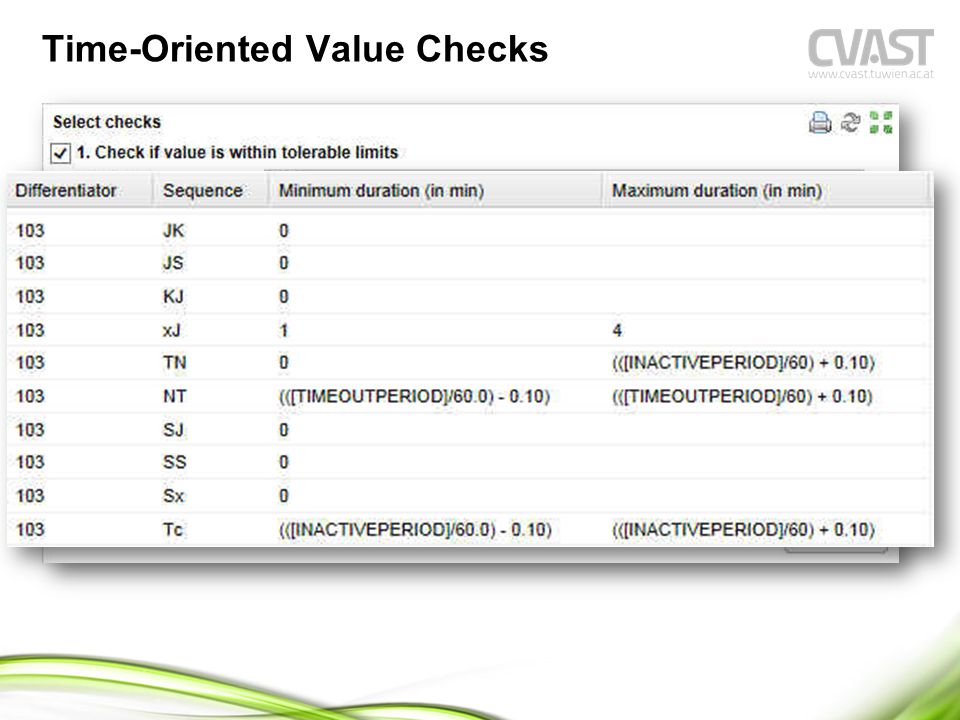Click minimum duration 0 in TN row

[283, 362]
